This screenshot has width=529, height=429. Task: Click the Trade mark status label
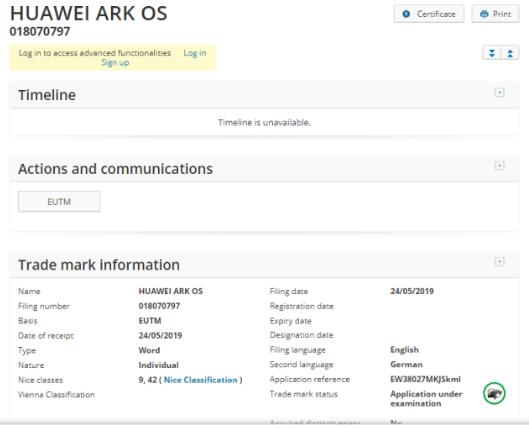(304, 394)
